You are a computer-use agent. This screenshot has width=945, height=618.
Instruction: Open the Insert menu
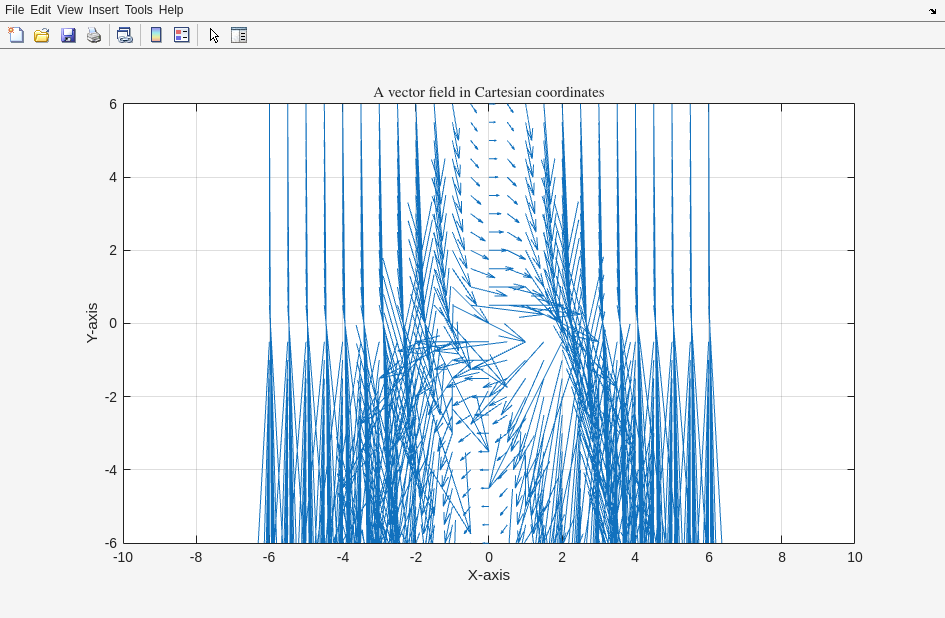[104, 10]
